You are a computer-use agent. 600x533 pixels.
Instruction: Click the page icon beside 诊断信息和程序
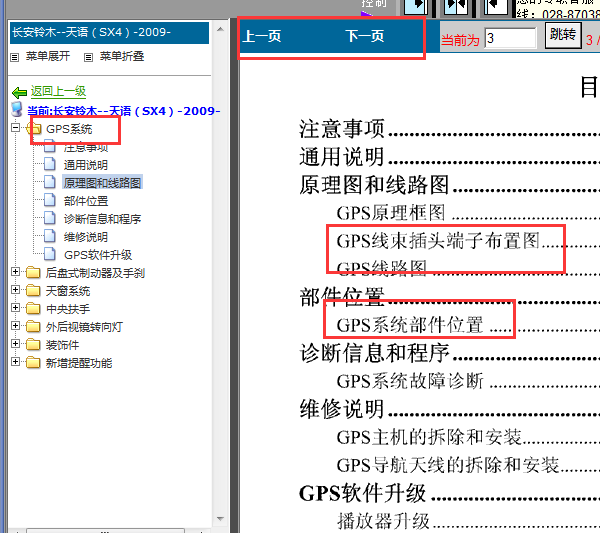coord(49,218)
